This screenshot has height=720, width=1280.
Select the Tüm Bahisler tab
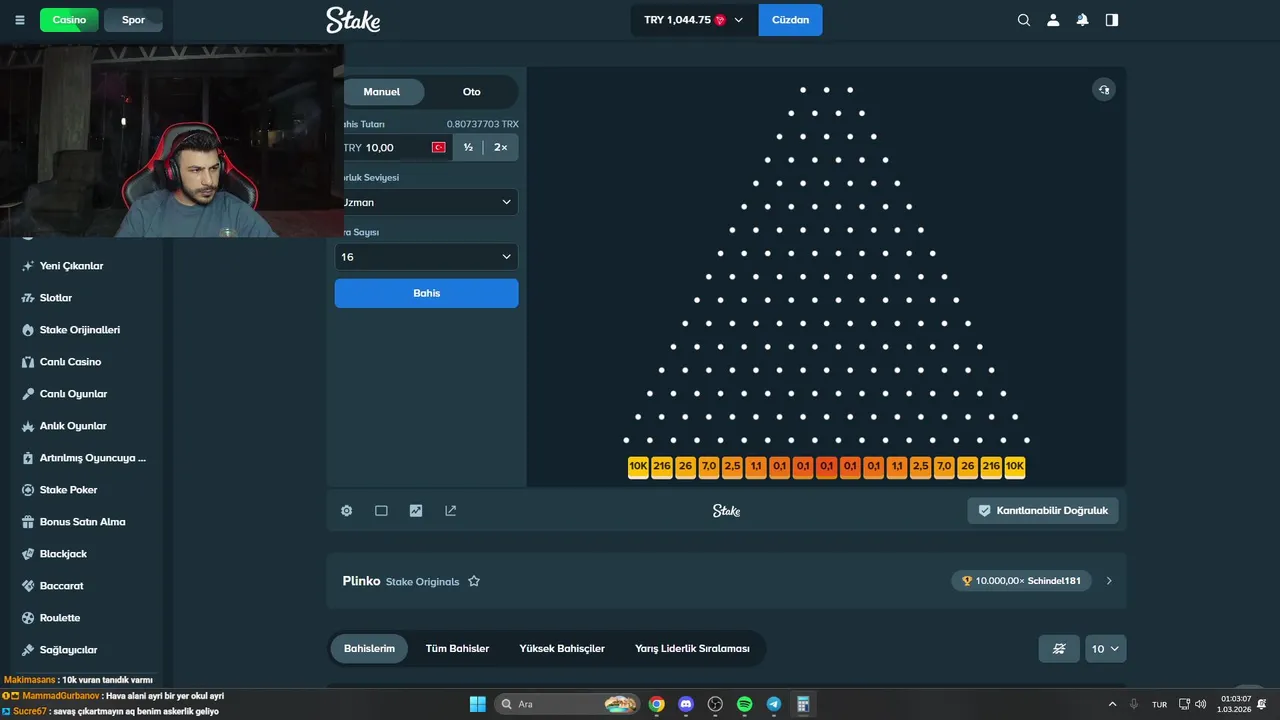(x=457, y=649)
